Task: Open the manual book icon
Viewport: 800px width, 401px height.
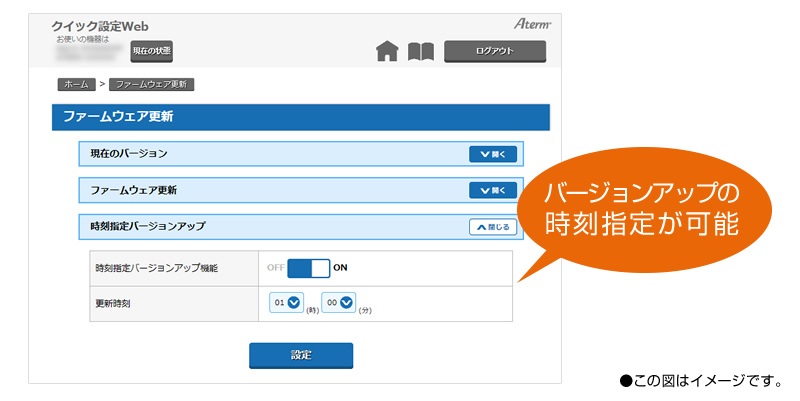Action: [x=420, y=52]
